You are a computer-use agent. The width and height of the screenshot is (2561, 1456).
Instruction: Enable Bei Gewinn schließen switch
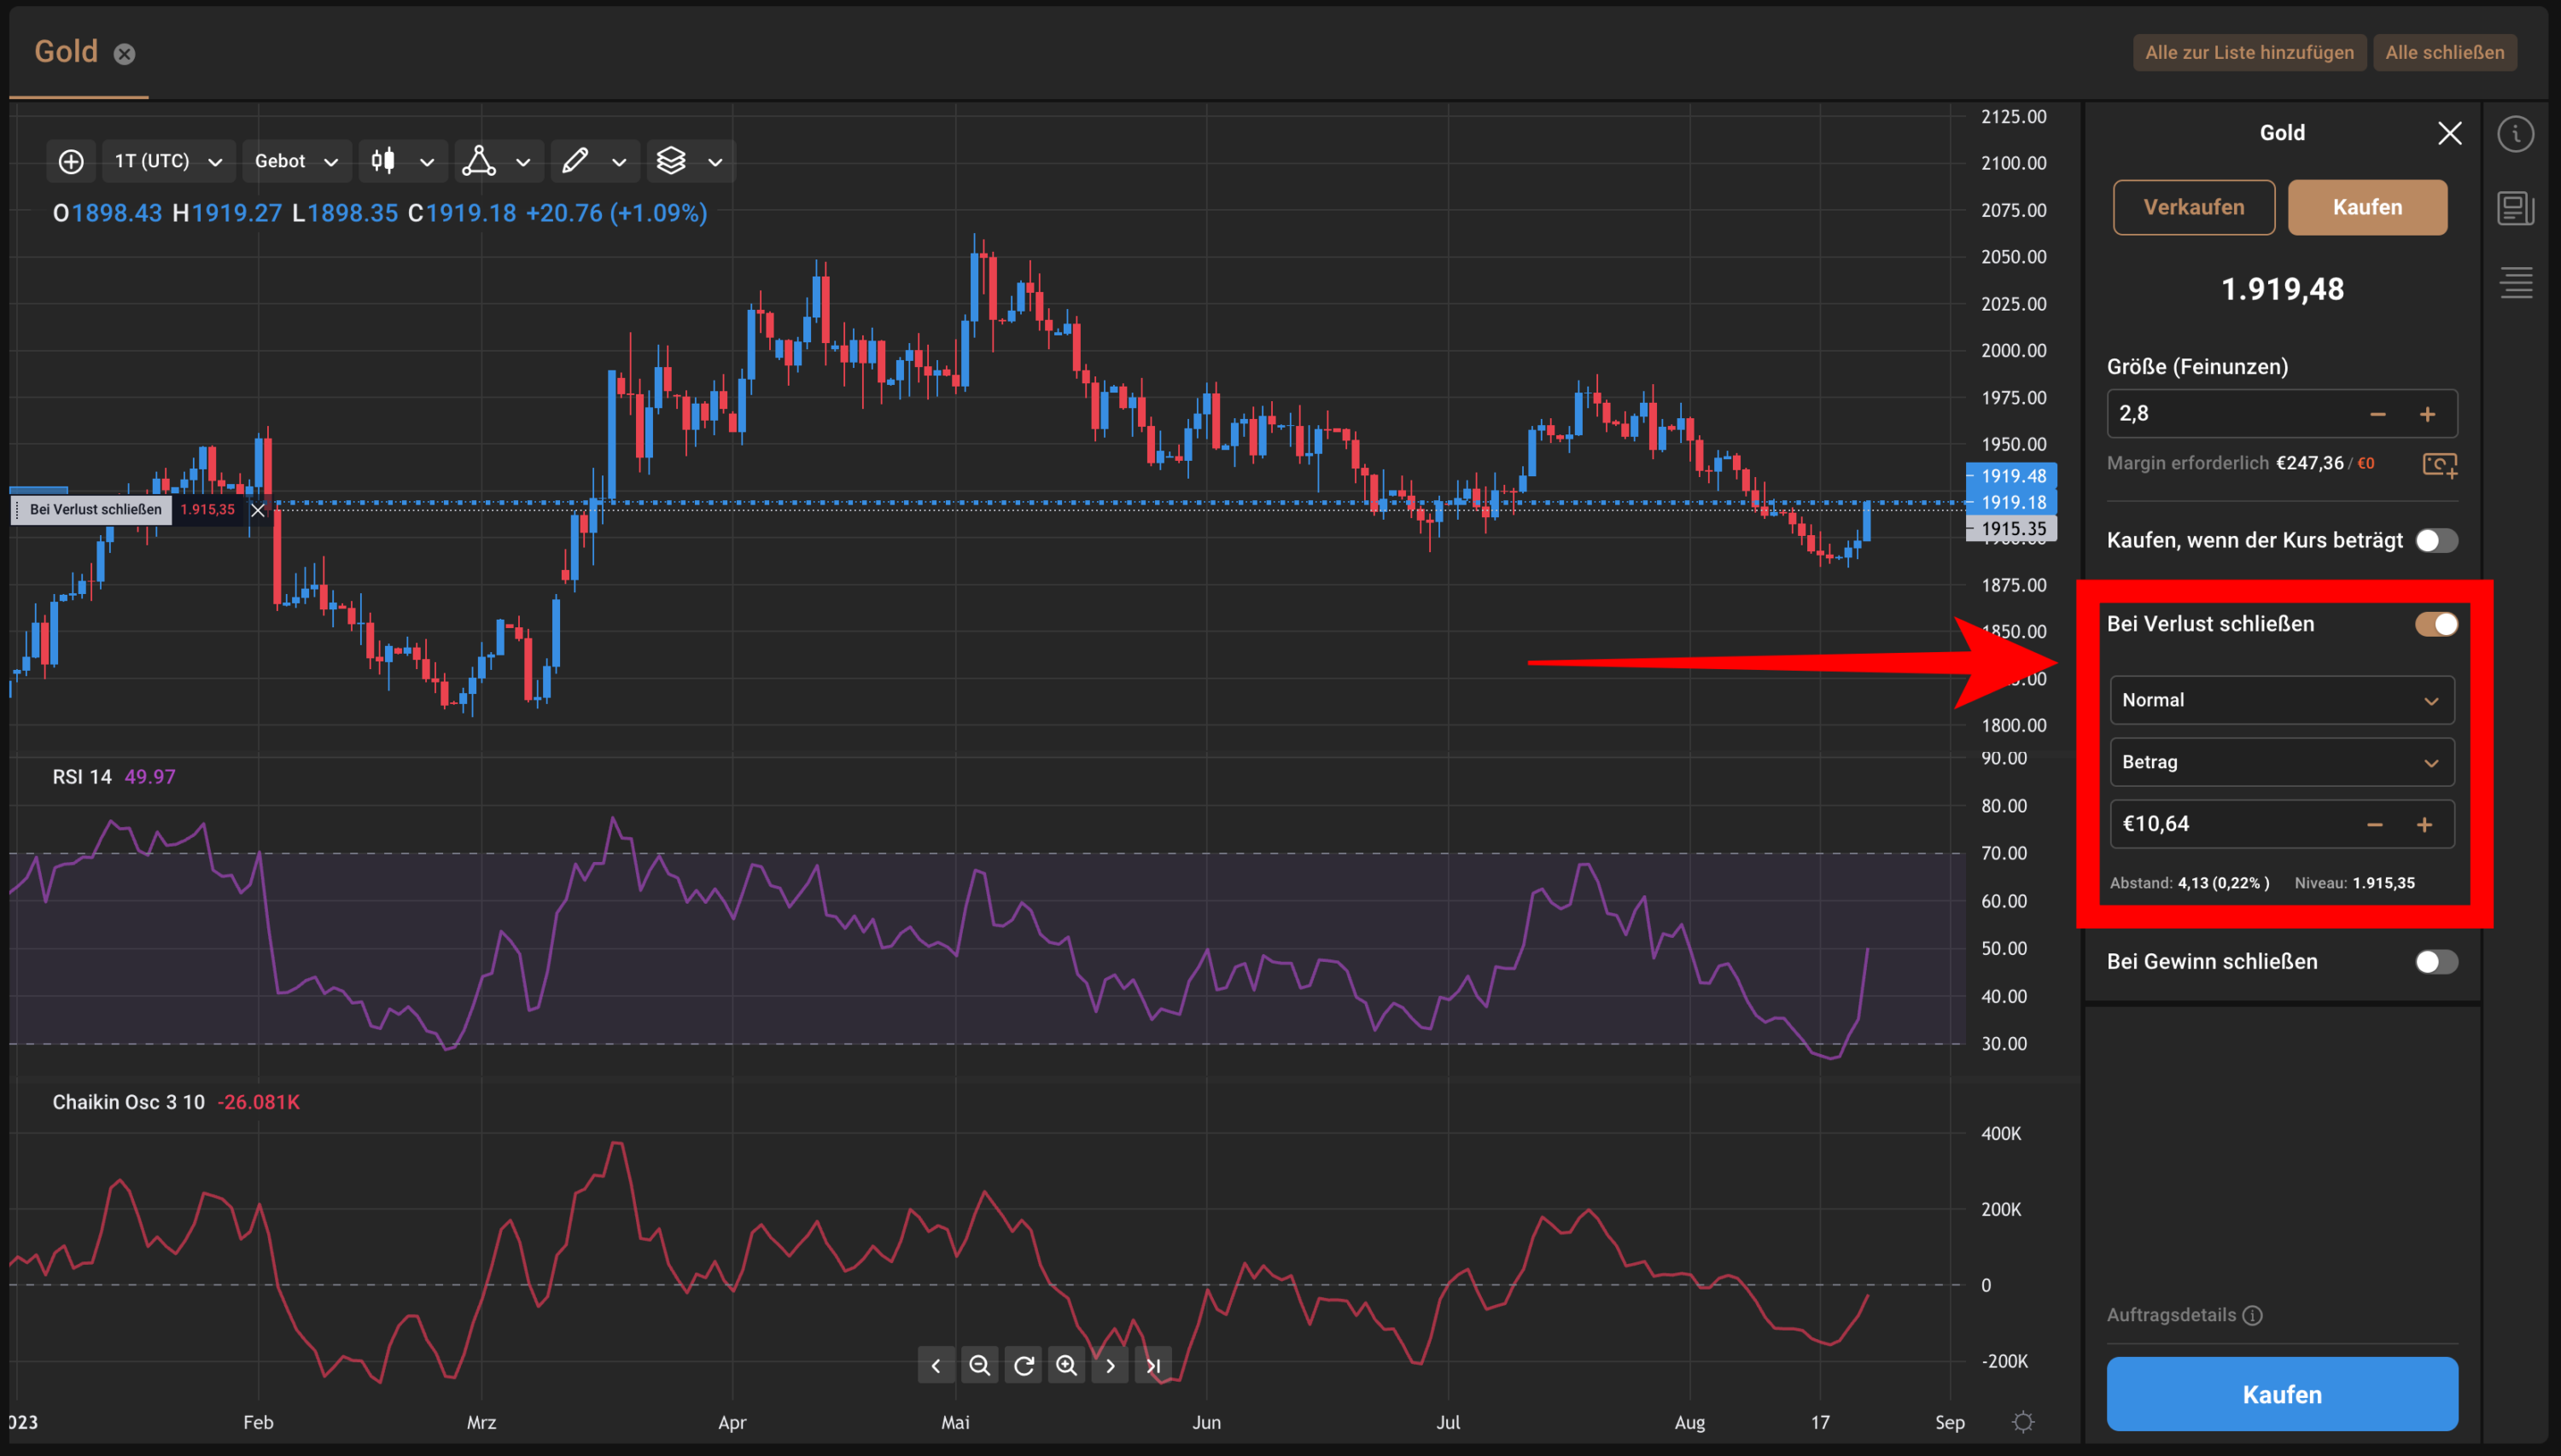tap(2436, 962)
